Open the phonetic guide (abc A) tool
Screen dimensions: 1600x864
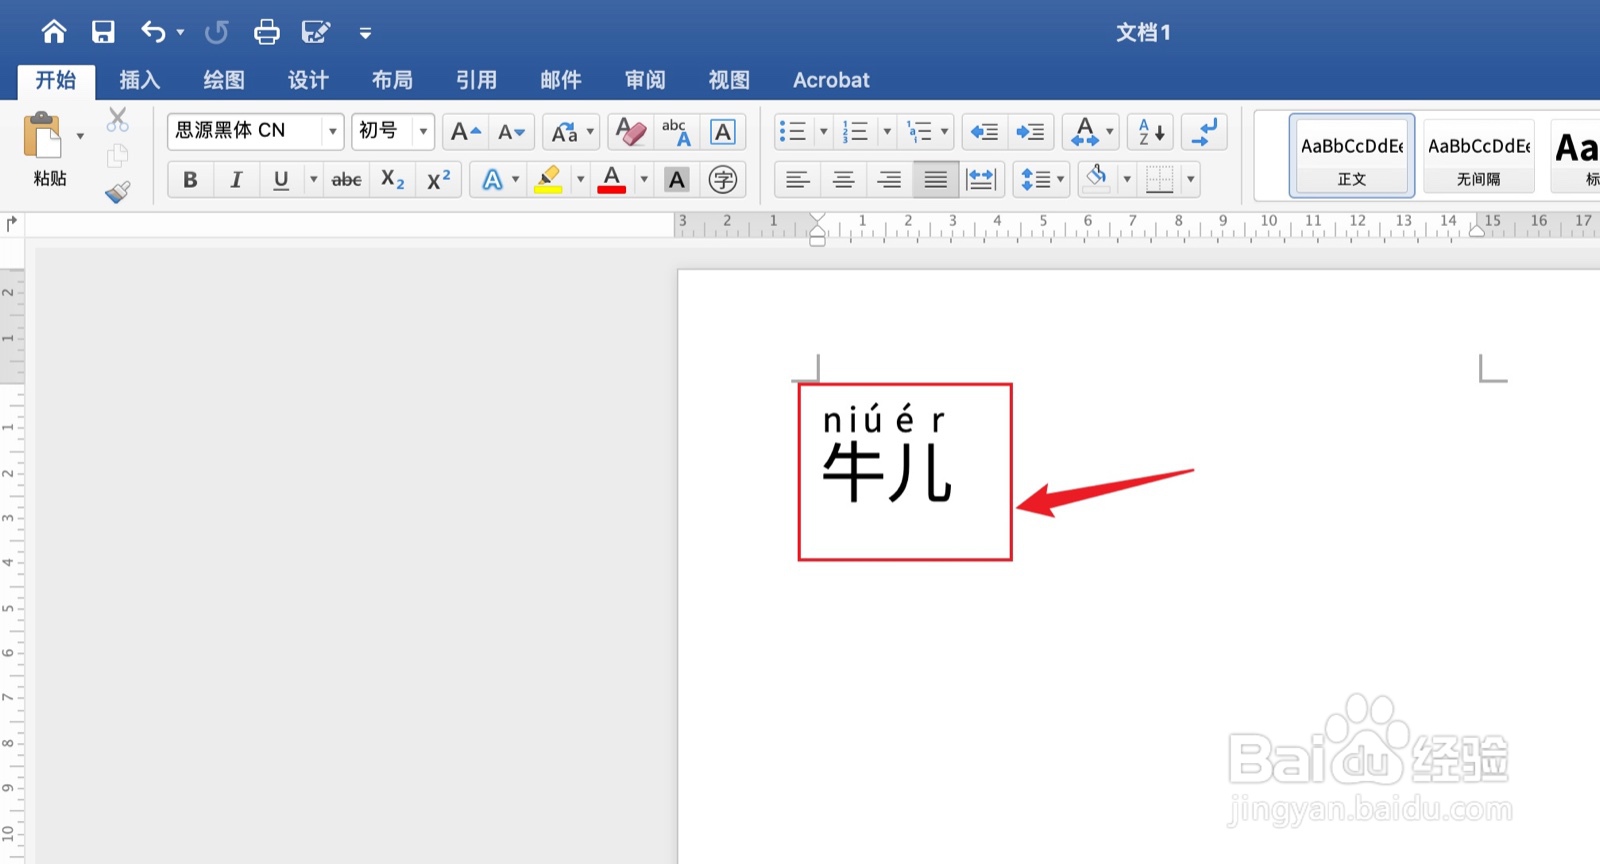point(676,131)
